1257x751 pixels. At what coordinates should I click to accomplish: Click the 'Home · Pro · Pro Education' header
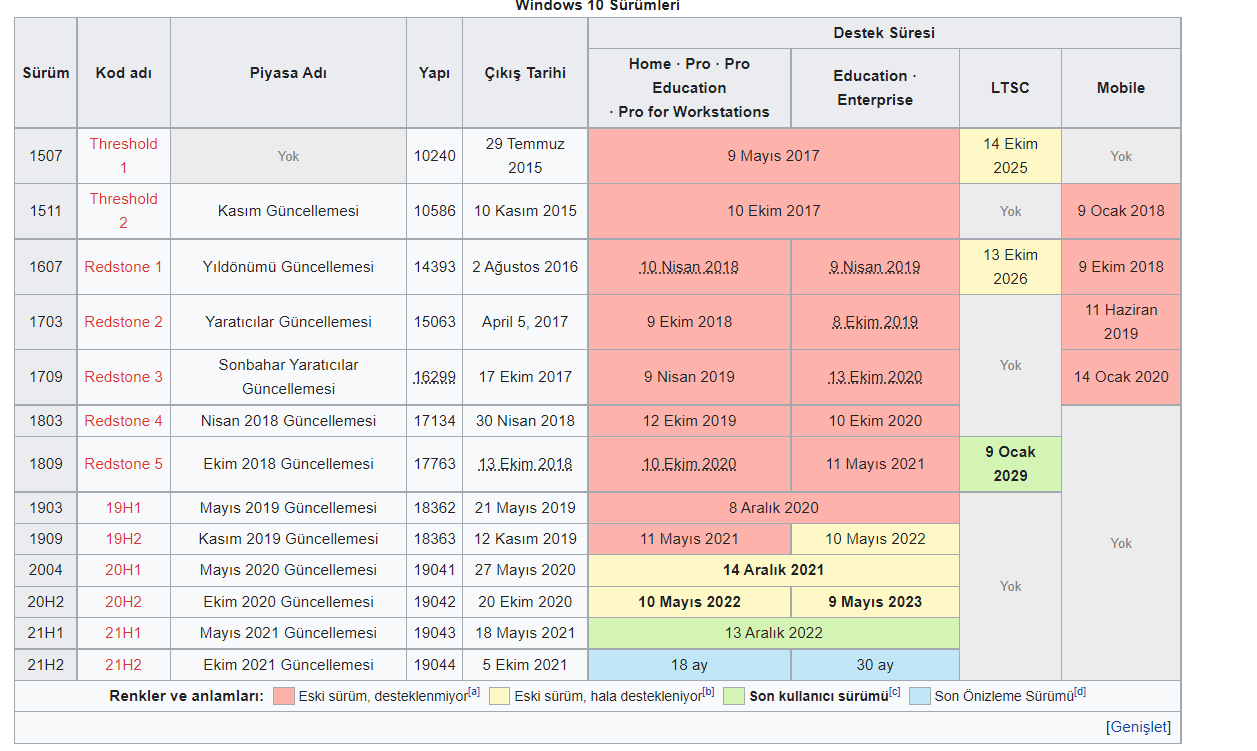tap(689, 88)
